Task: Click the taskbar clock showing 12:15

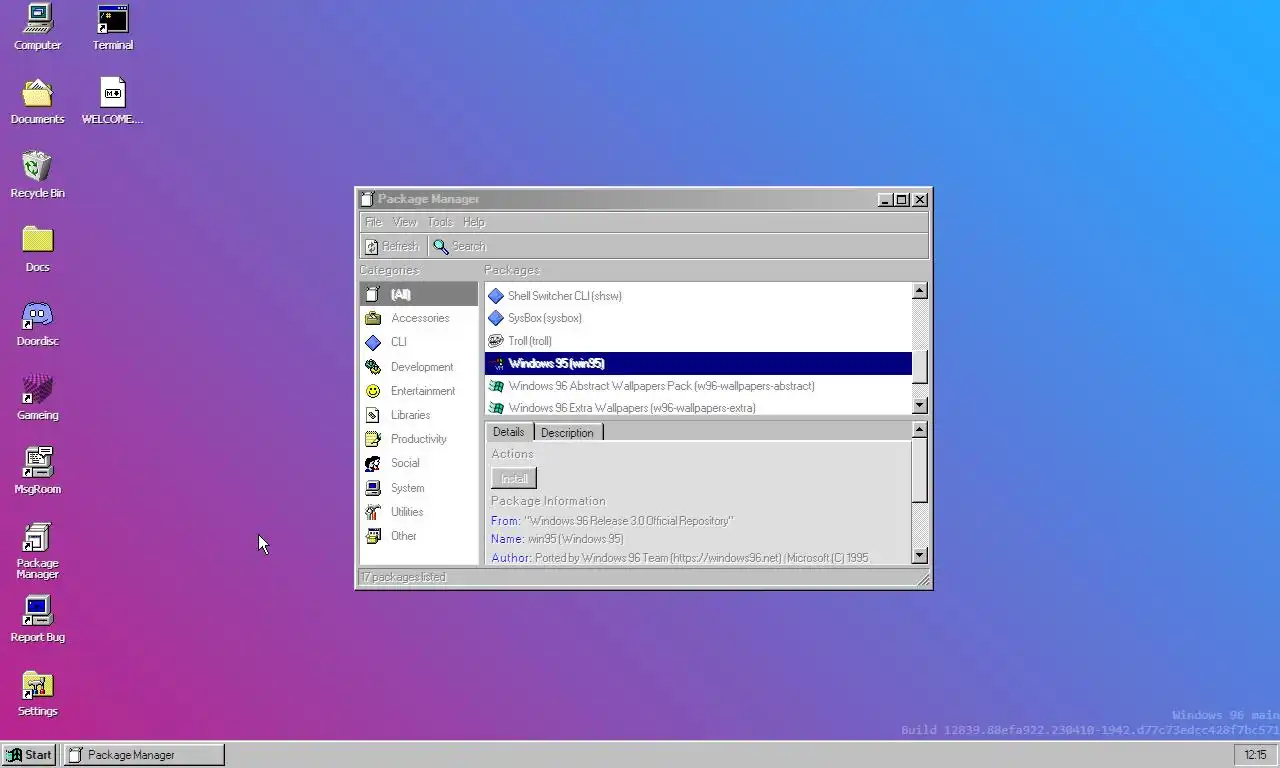Action: tap(1255, 755)
